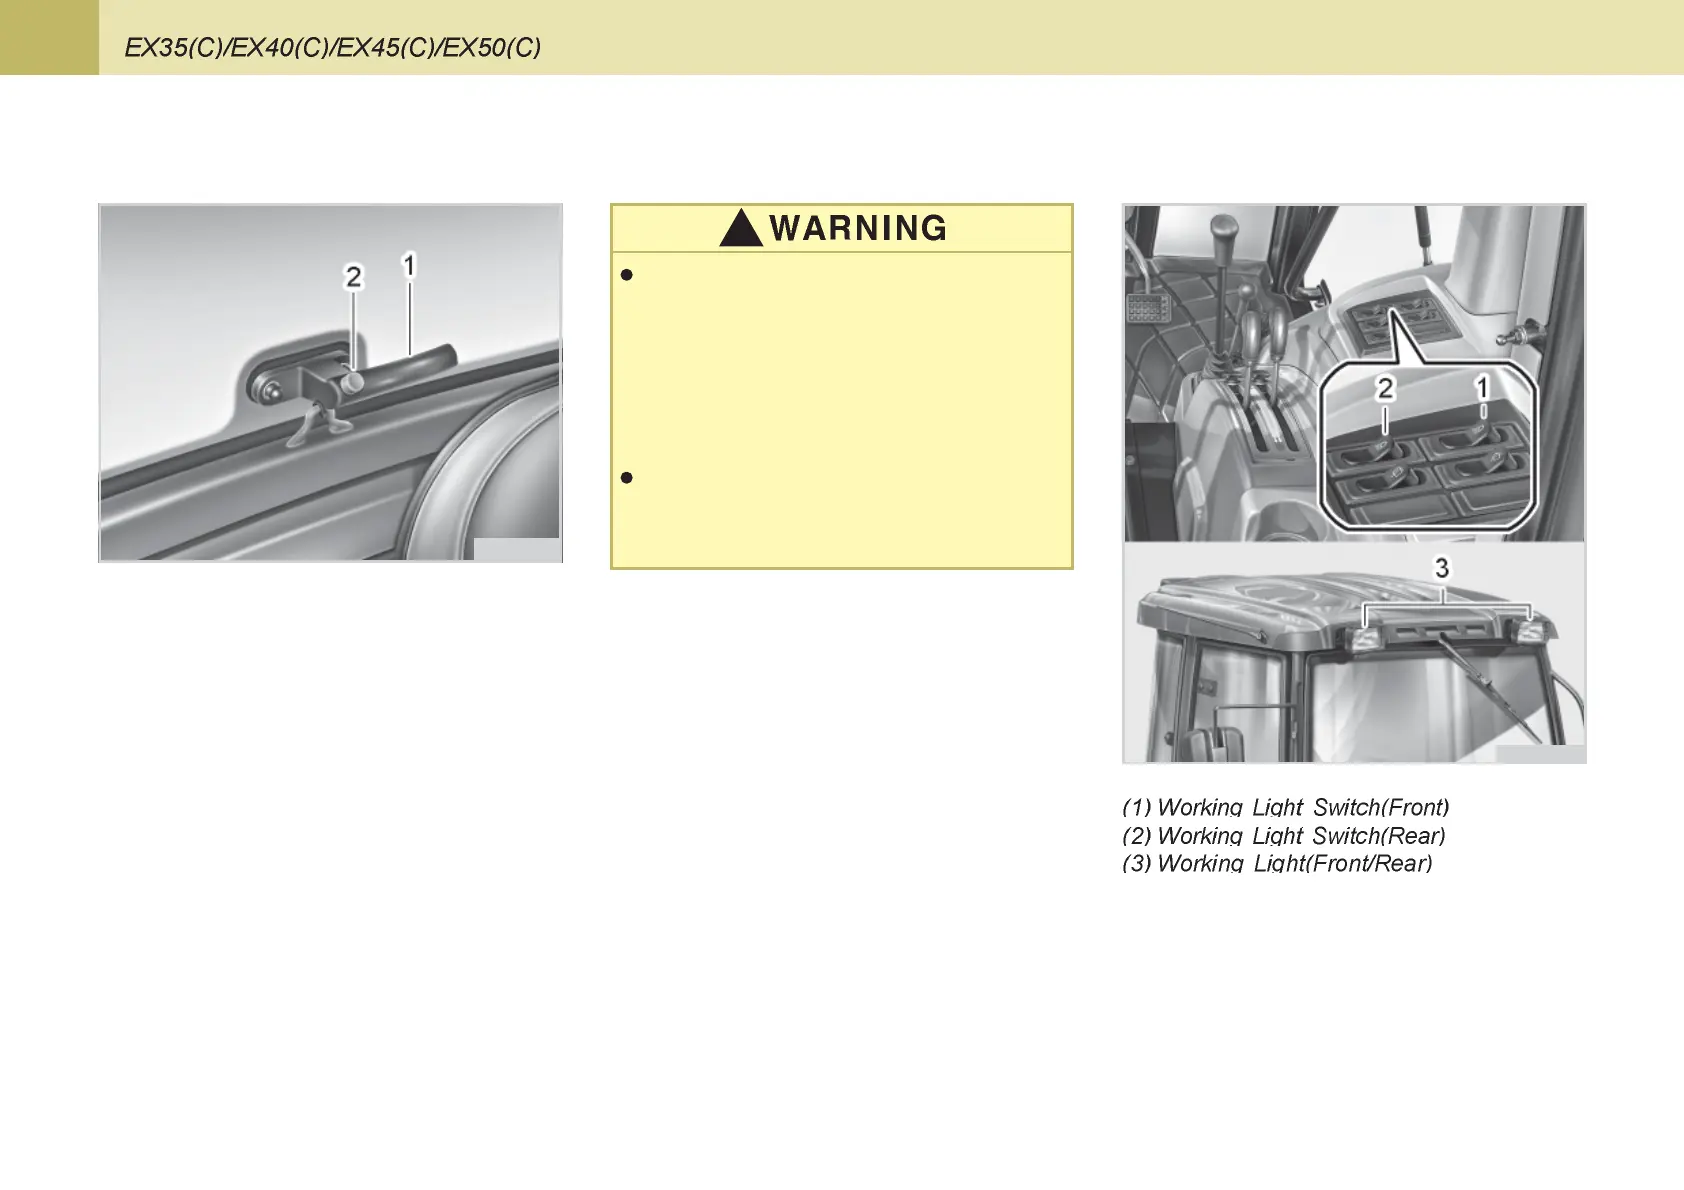The width and height of the screenshot is (1684, 1190).
Task: Select caption "(1) Working Light Switch(Front)"
Action: coord(1285,807)
